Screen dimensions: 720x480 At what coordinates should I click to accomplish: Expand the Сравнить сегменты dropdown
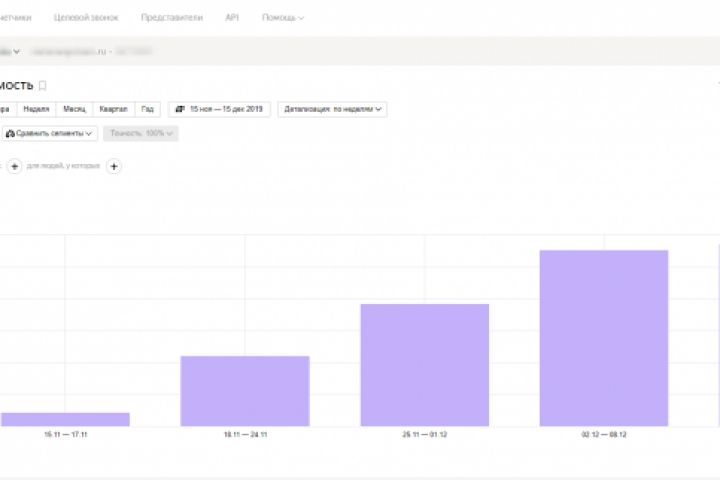(x=49, y=134)
